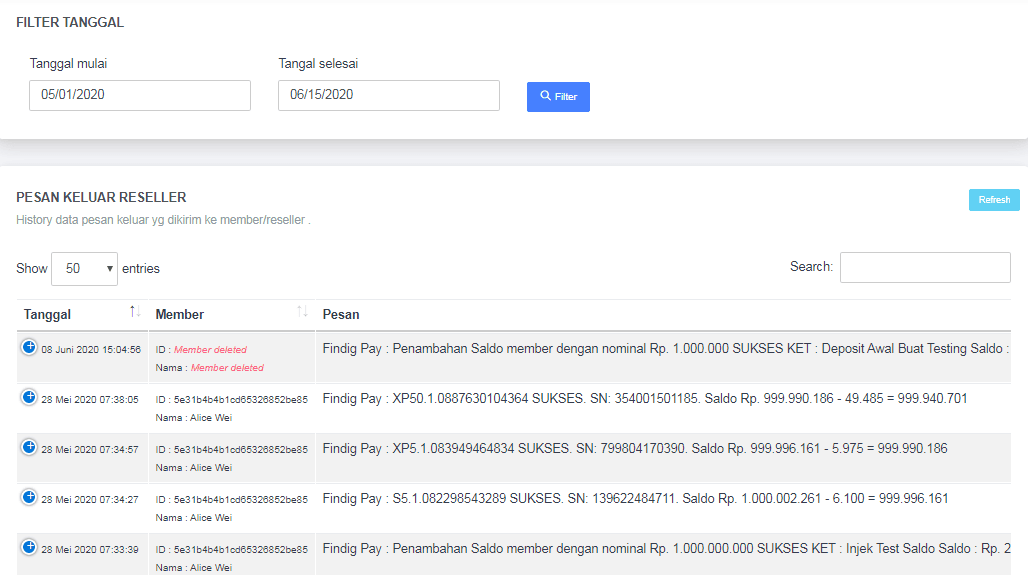Click message mentioning 'Deposit Awal Buat Testing'

coord(665,349)
